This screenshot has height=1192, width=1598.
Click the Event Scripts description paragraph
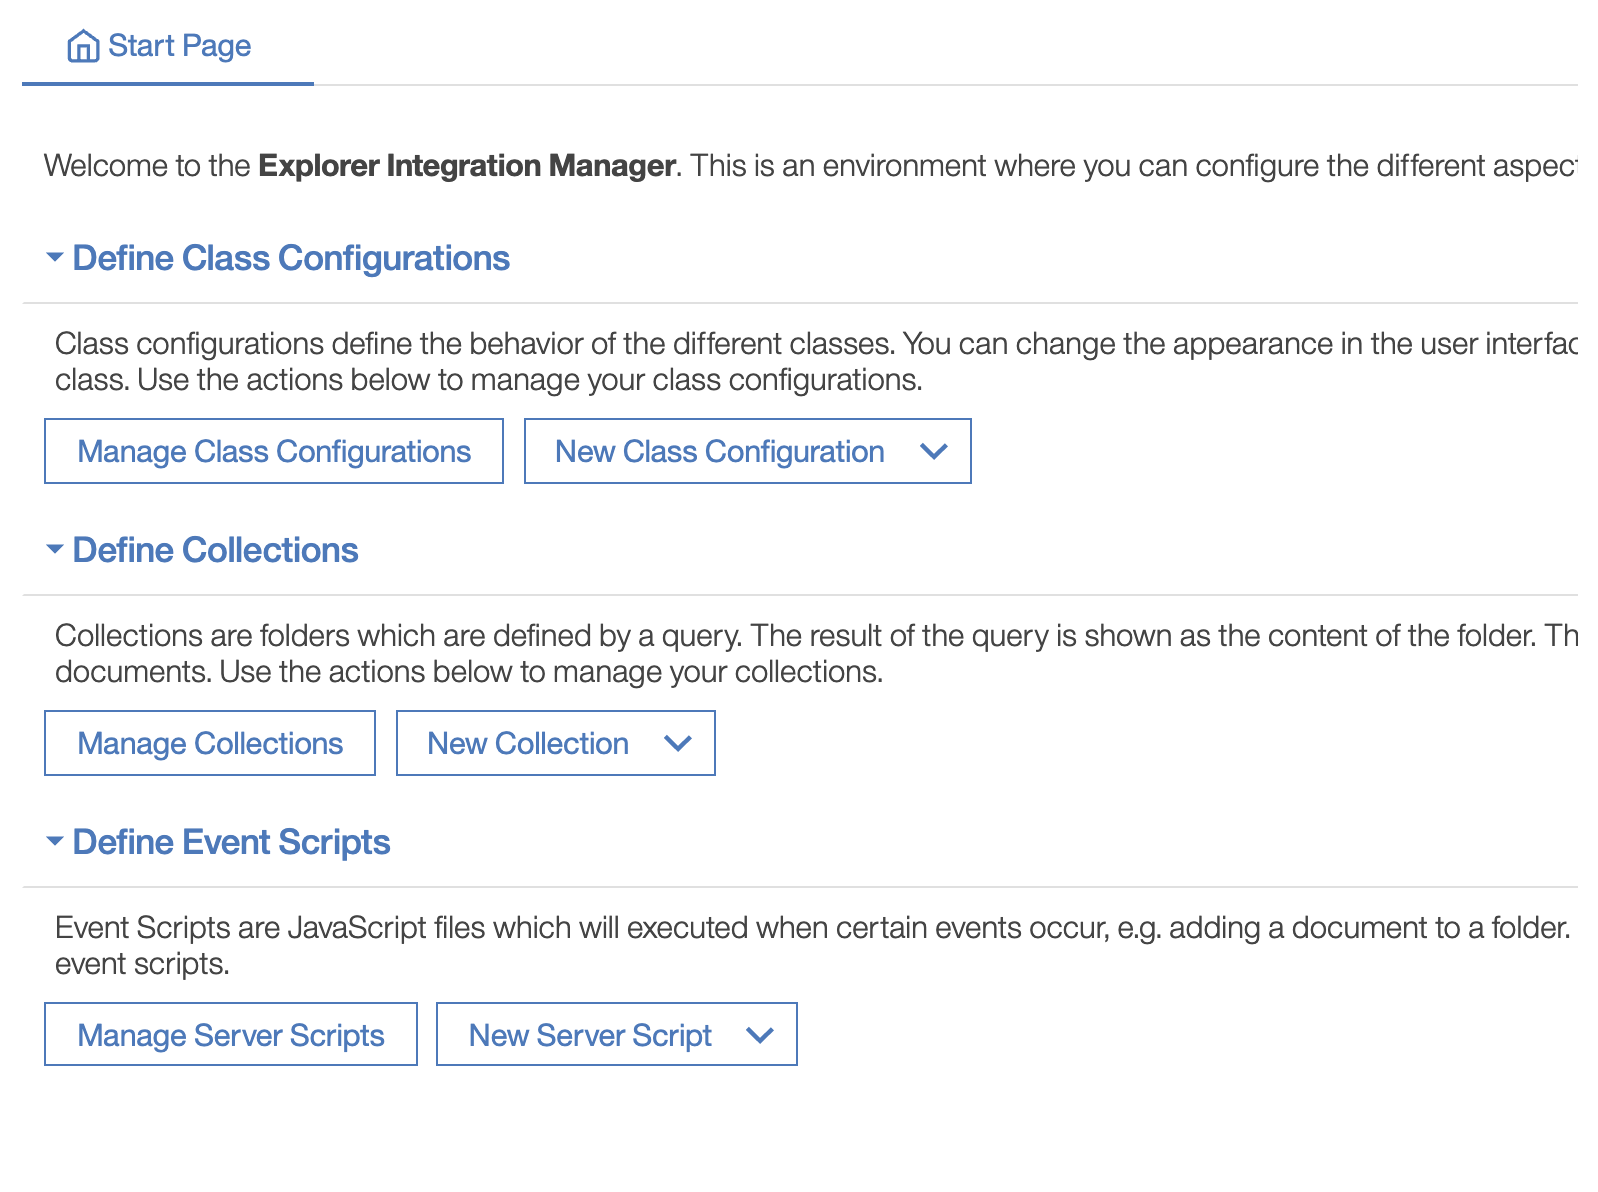600,945
